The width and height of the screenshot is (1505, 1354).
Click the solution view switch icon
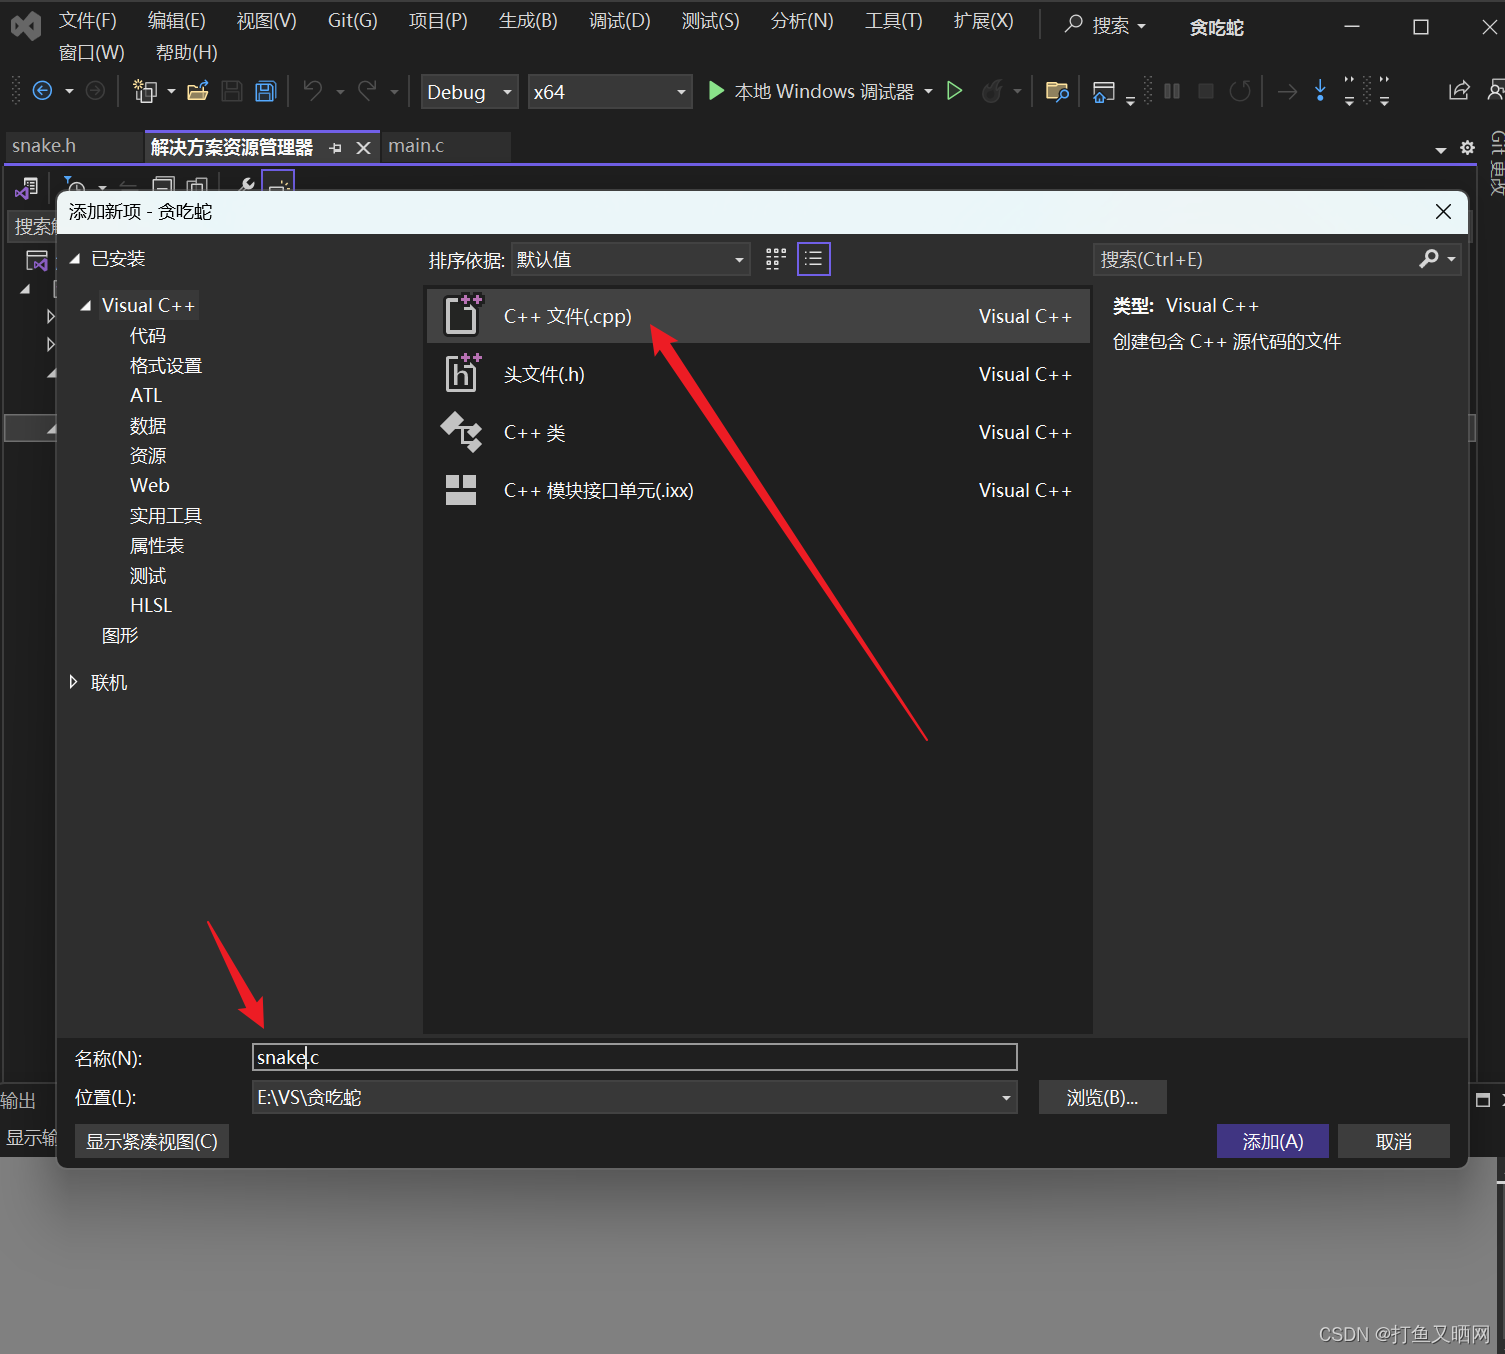tap(27, 187)
